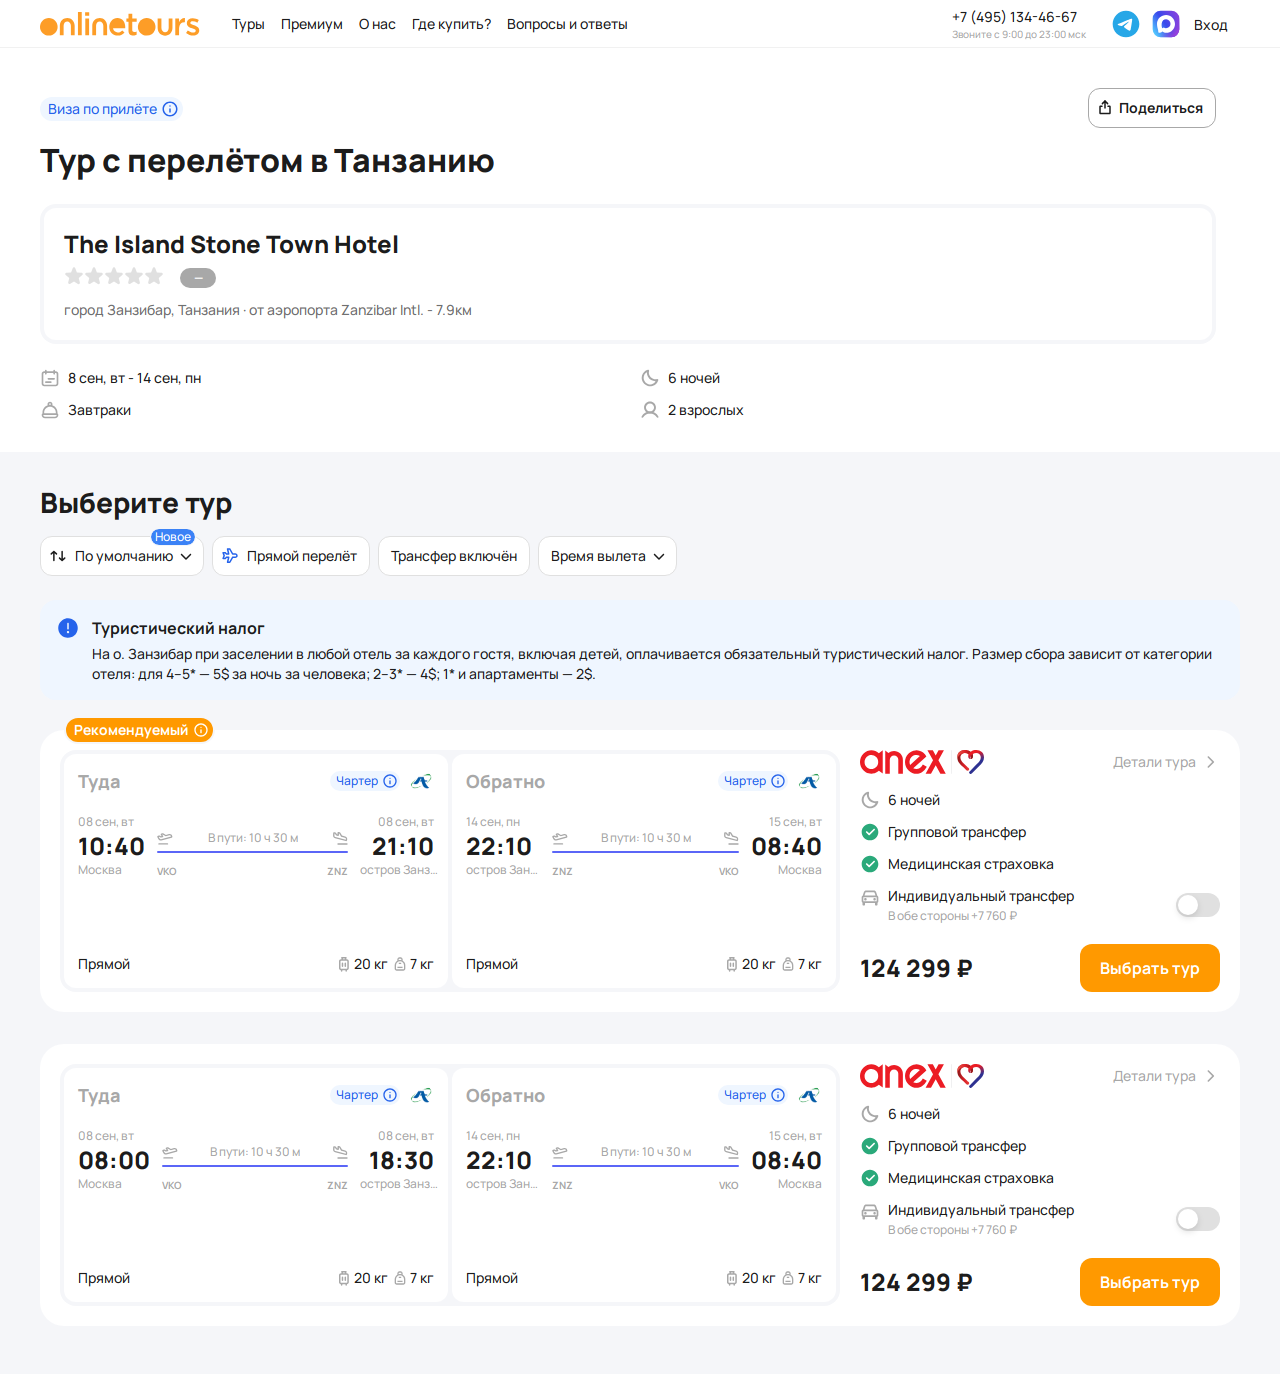Click the airline logo in second Туда card
The height and width of the screenshot is (1374, 1280).
coord(421,1095)
